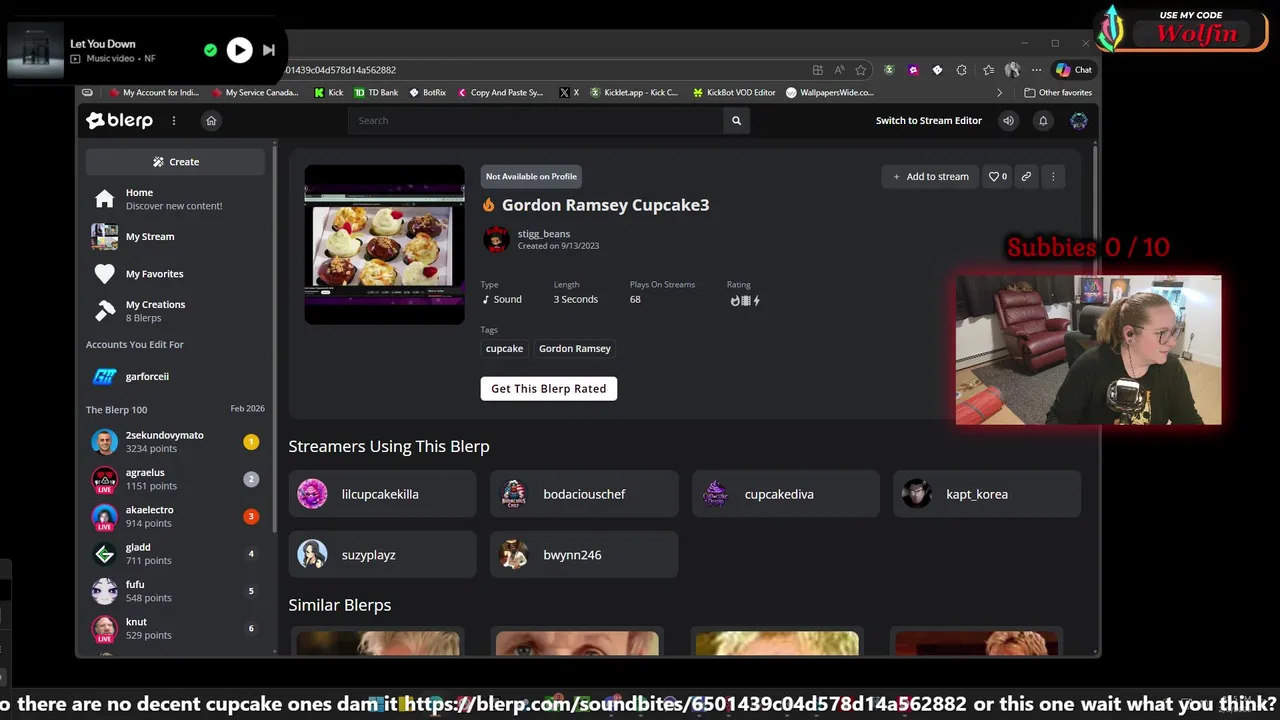Screen dimensions: 1280x720
Task: Click stigg_beans avatar image
Action: coord(496,239)
